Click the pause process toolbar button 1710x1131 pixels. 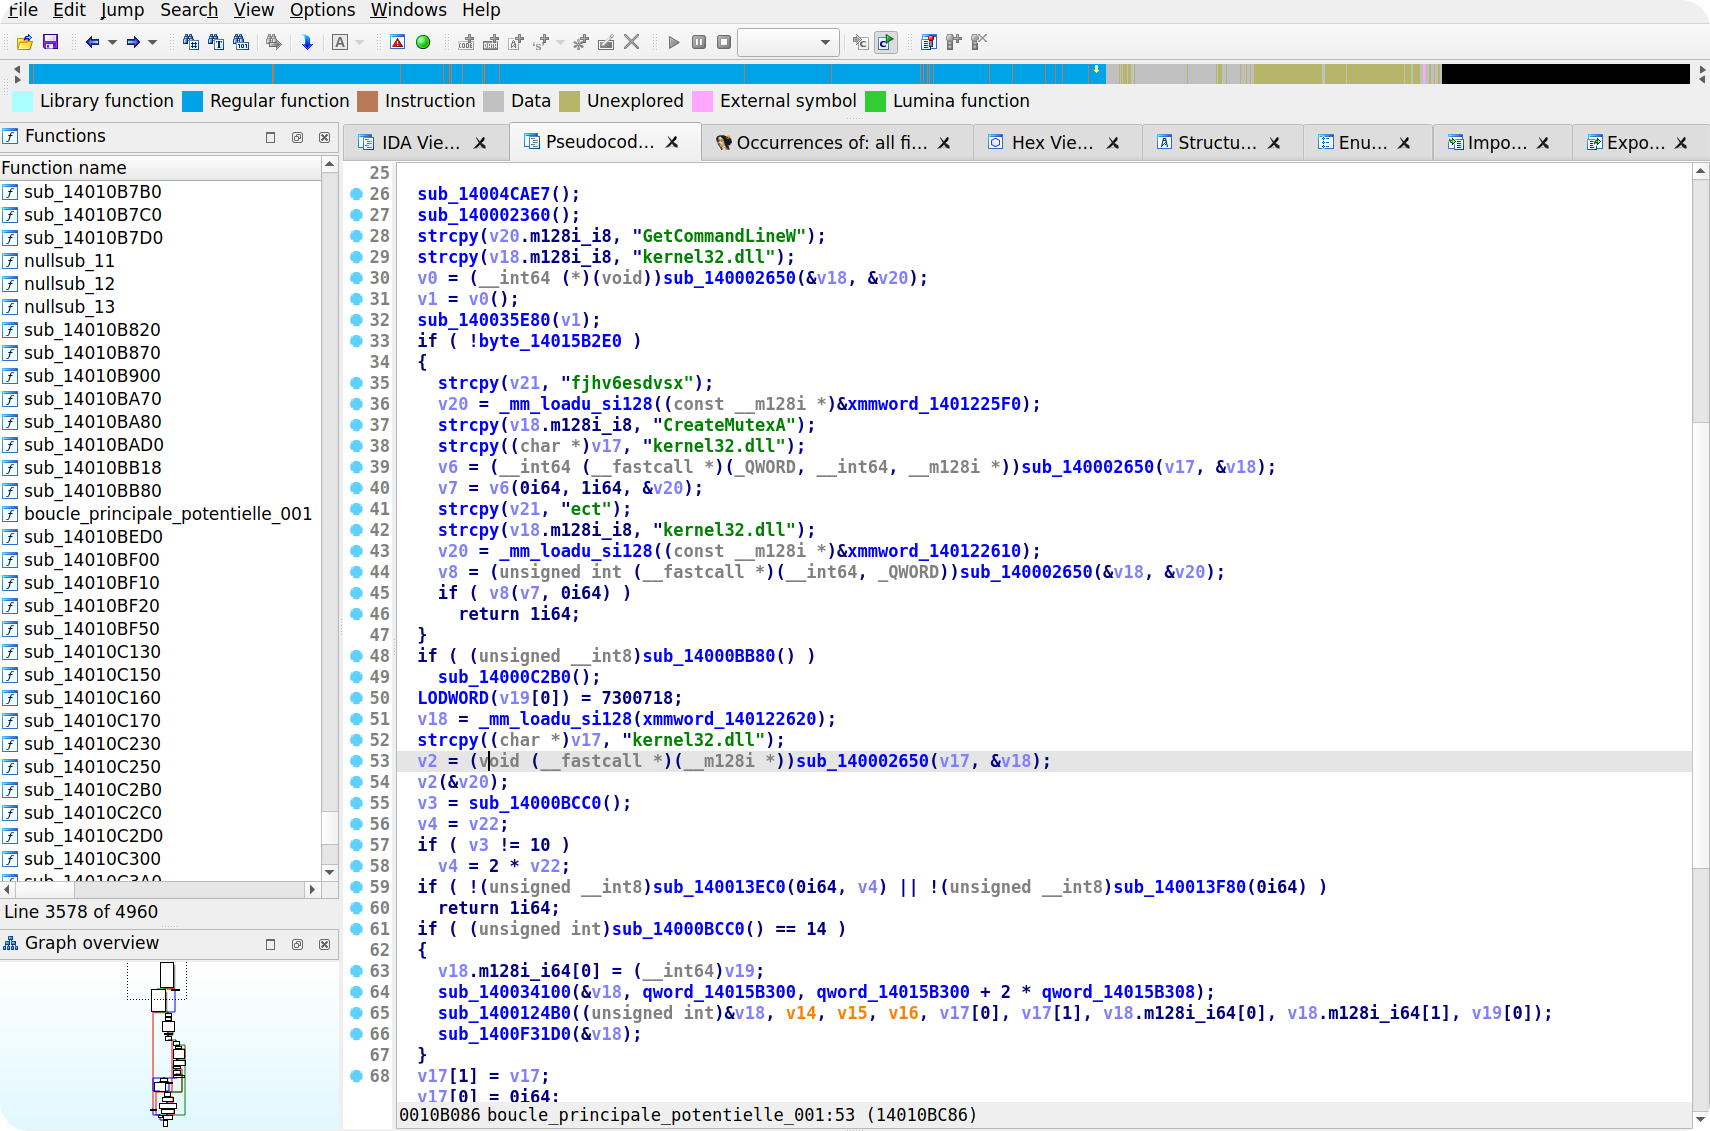coord(699,42)
